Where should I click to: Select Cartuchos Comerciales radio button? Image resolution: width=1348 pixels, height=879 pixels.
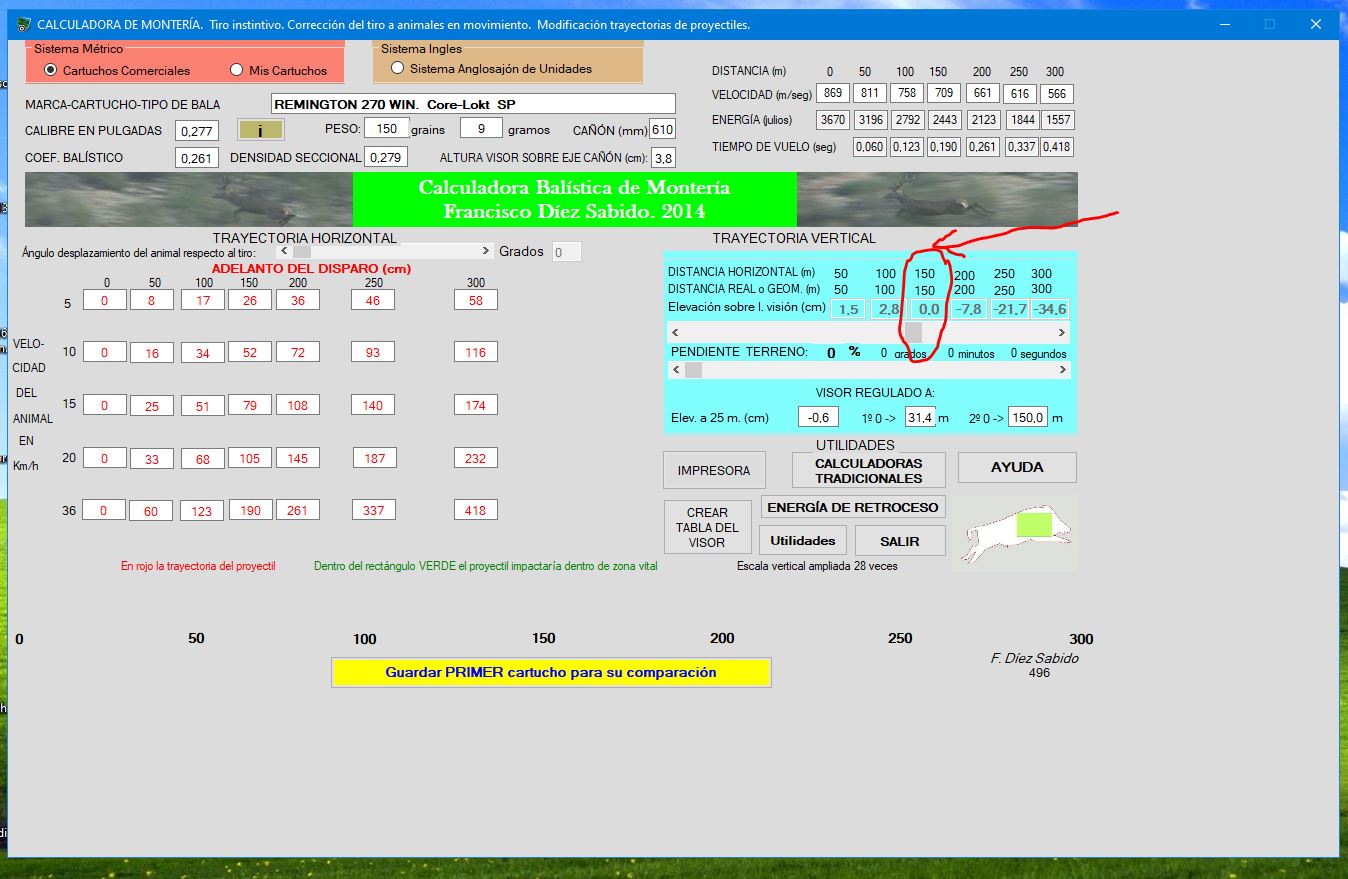pos(51,70)
